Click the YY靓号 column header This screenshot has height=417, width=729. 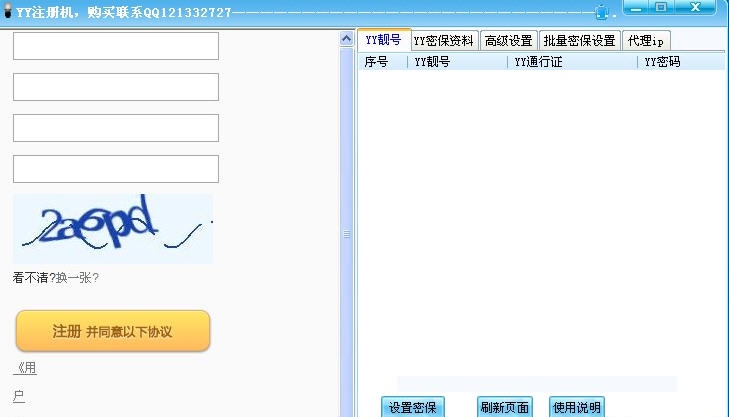[x=457, y=62]
